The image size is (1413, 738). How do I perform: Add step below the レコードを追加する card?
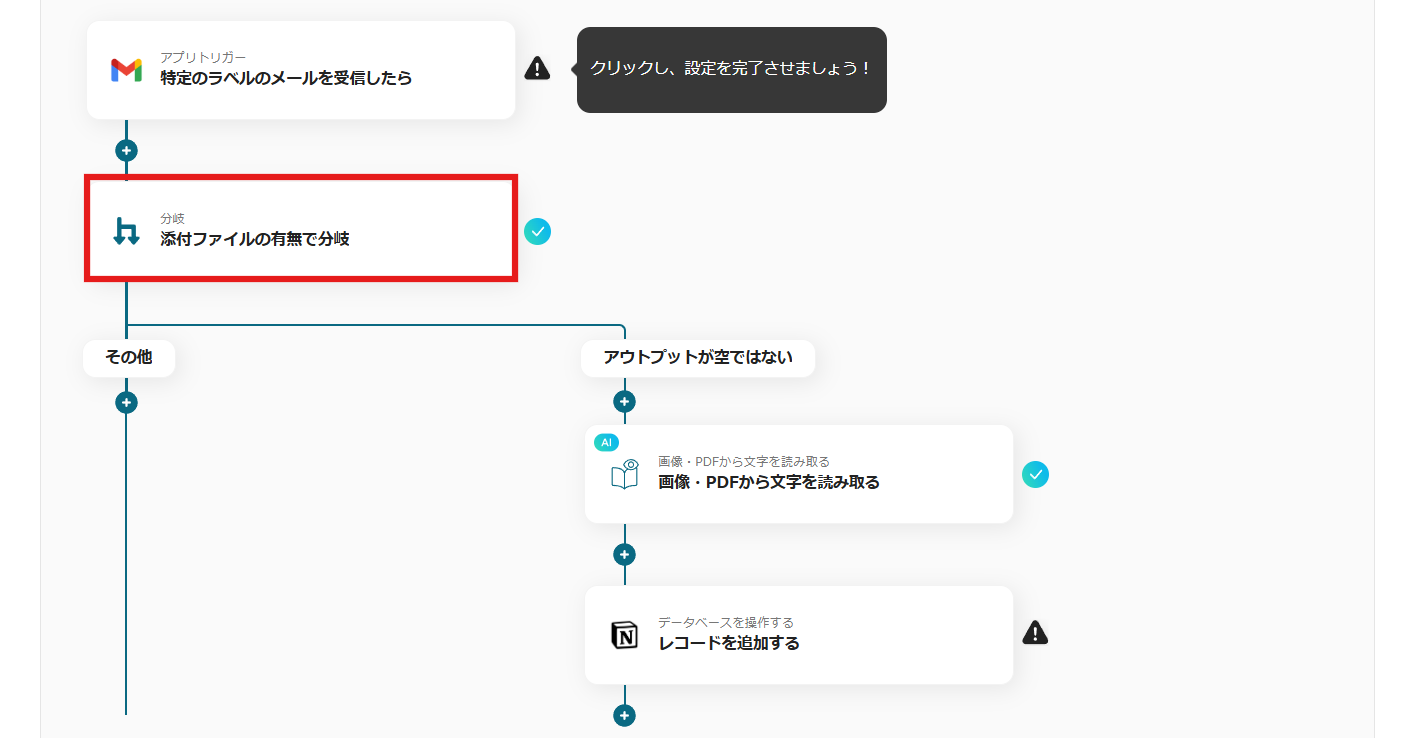[x=624, y=716]
